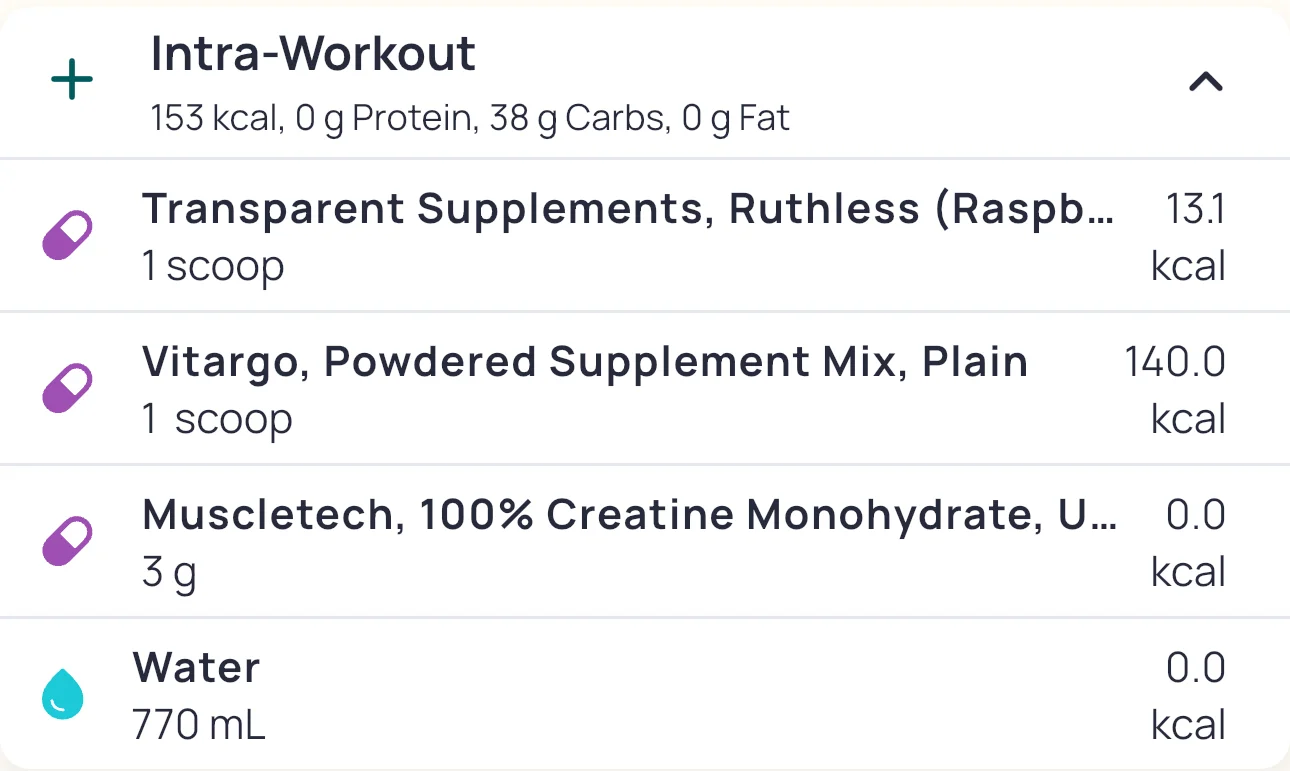Click pill icon beside Muscletech Creatine
Image resolution: width=1290 pixels, height=771 pixels.
68,542
